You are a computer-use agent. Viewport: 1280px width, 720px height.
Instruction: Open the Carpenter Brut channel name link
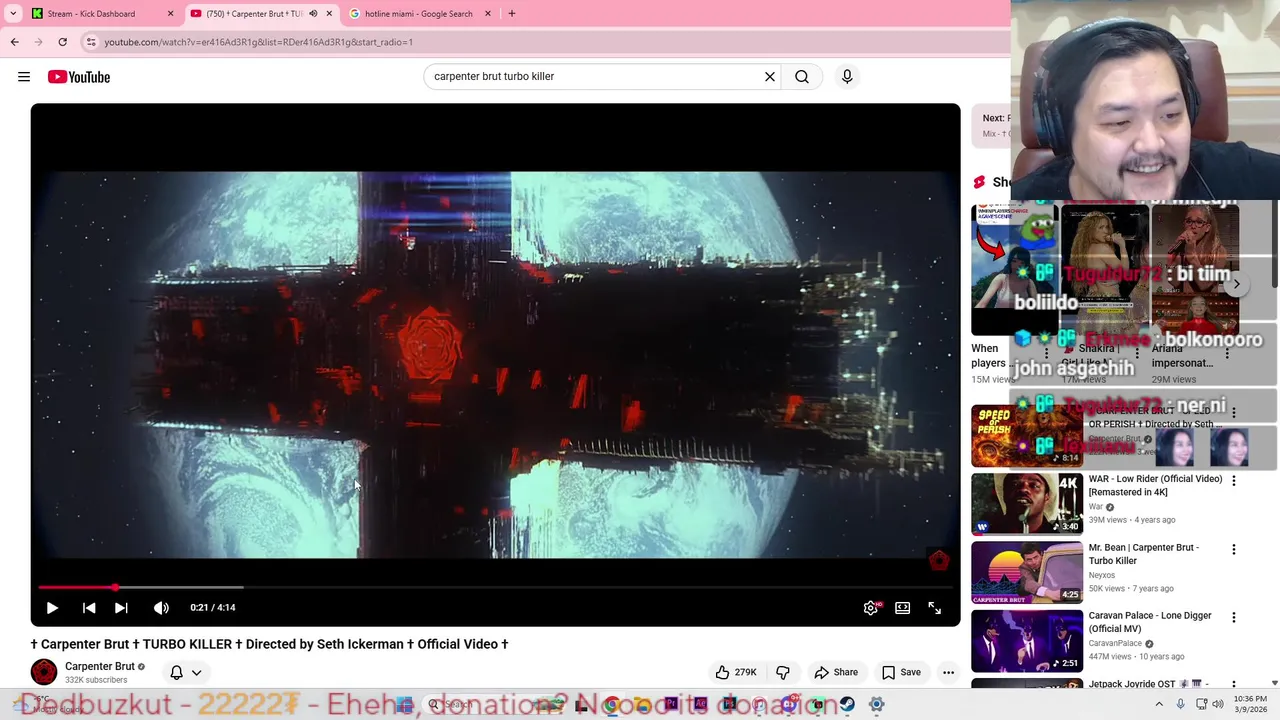click(99, 666)
